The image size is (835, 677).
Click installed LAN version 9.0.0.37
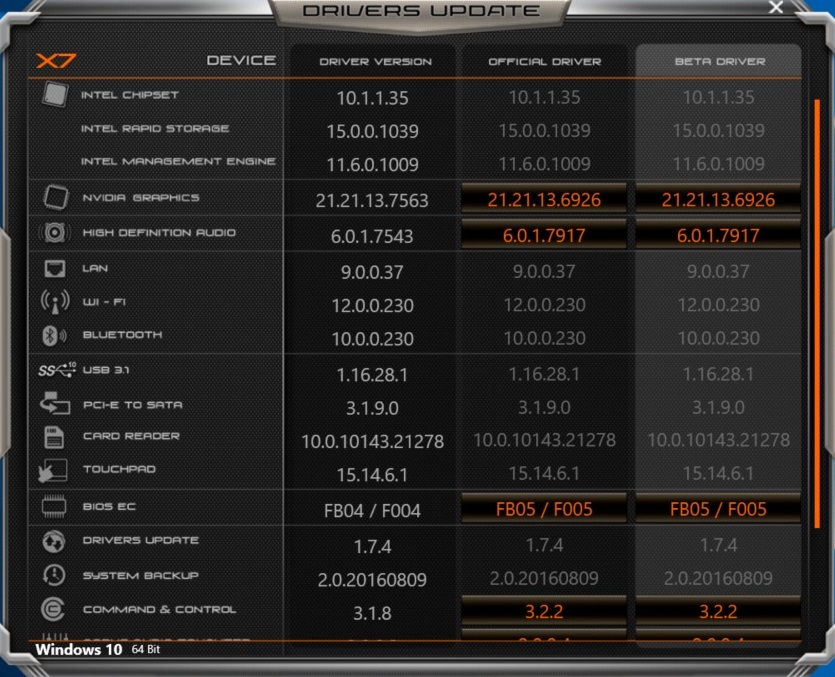[x=372, y=272]
